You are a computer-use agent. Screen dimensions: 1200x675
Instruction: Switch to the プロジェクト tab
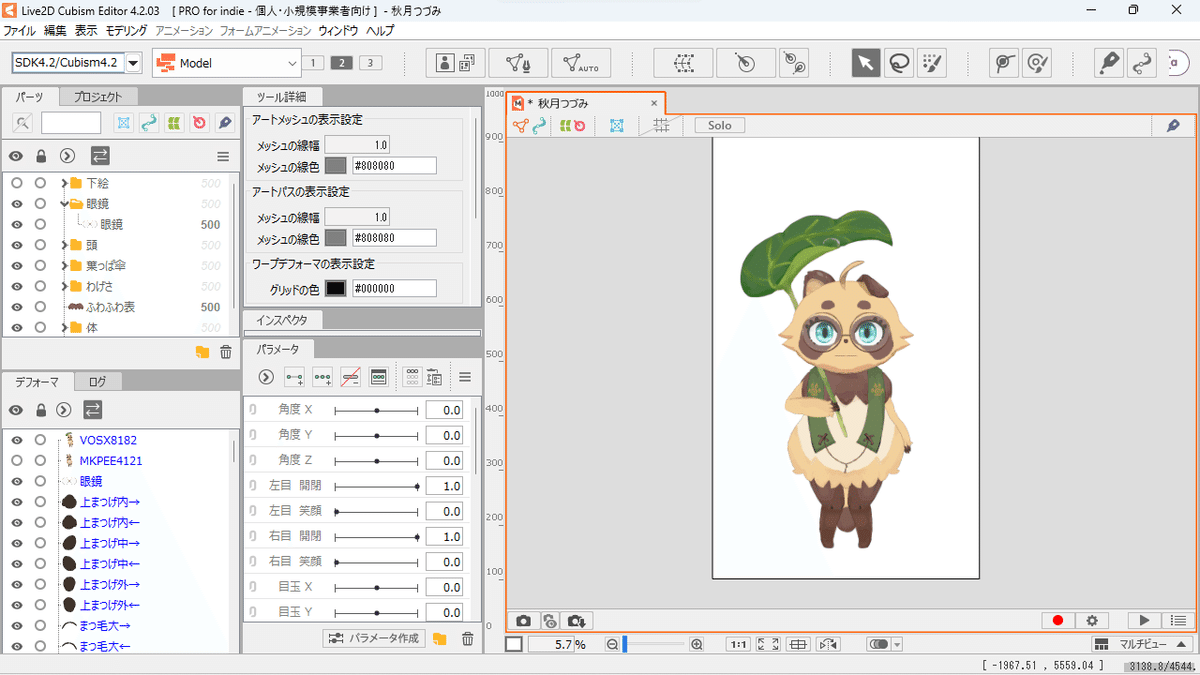click(98, 97)
